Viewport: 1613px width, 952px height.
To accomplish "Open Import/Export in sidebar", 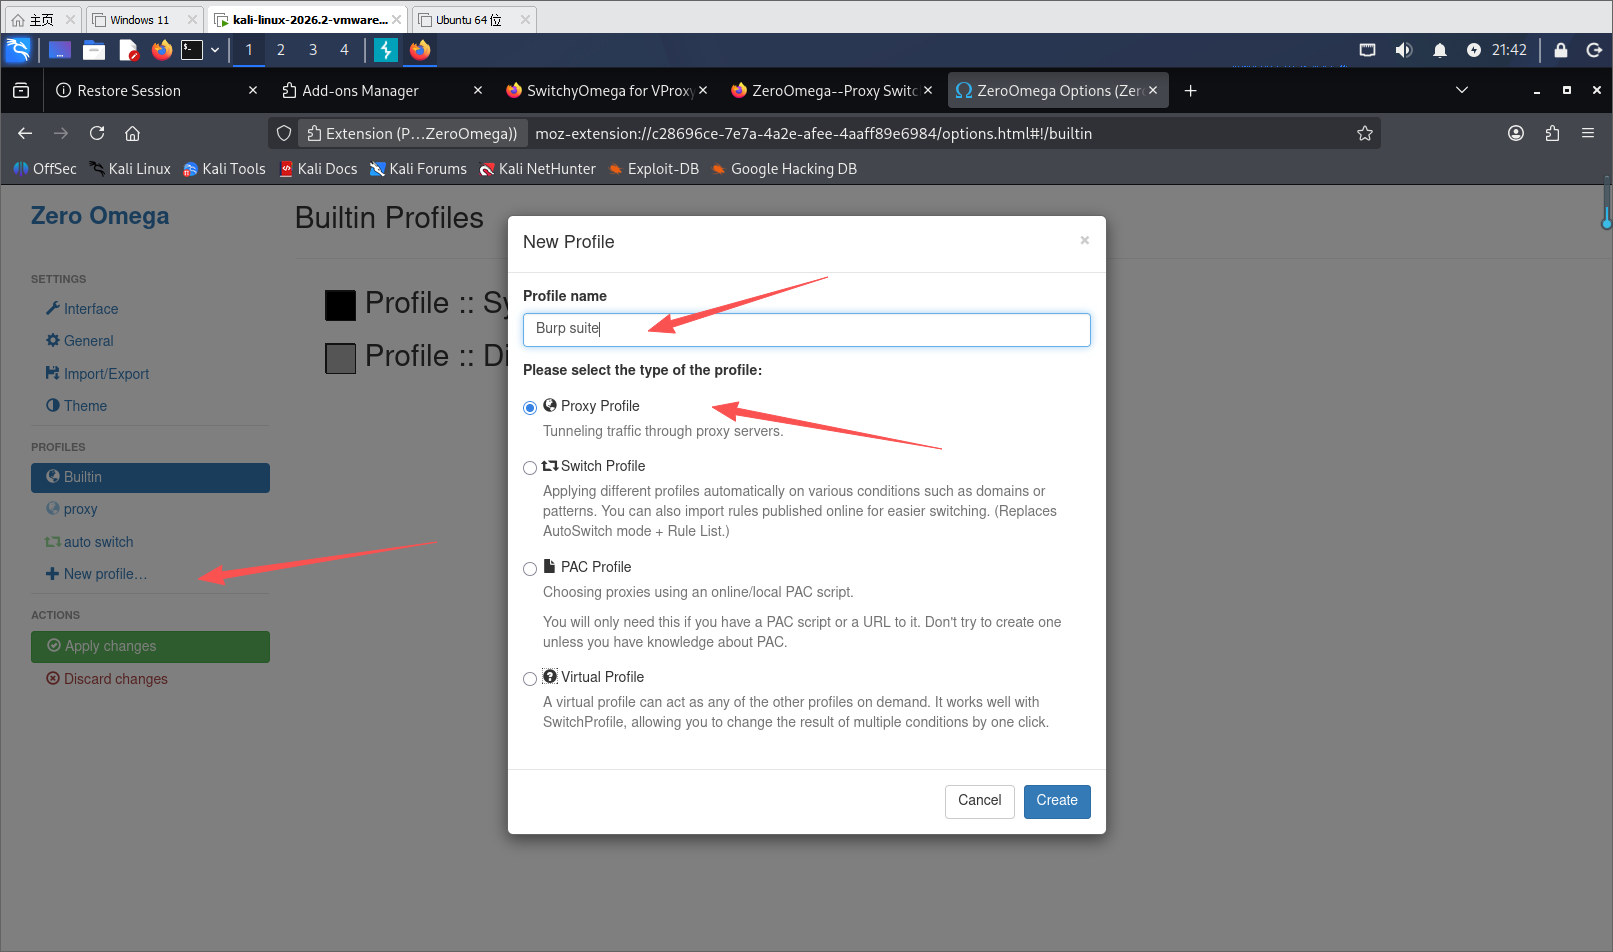I will tap(97, 374).
